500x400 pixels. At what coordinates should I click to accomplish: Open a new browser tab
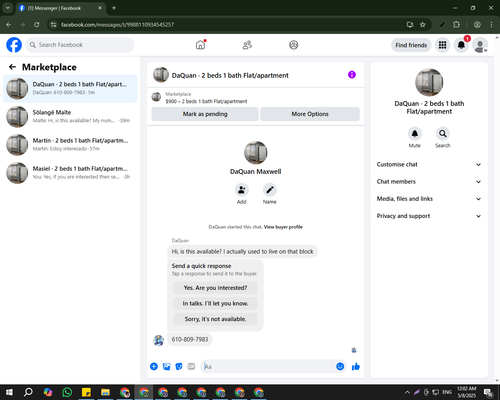pos(114,8)
